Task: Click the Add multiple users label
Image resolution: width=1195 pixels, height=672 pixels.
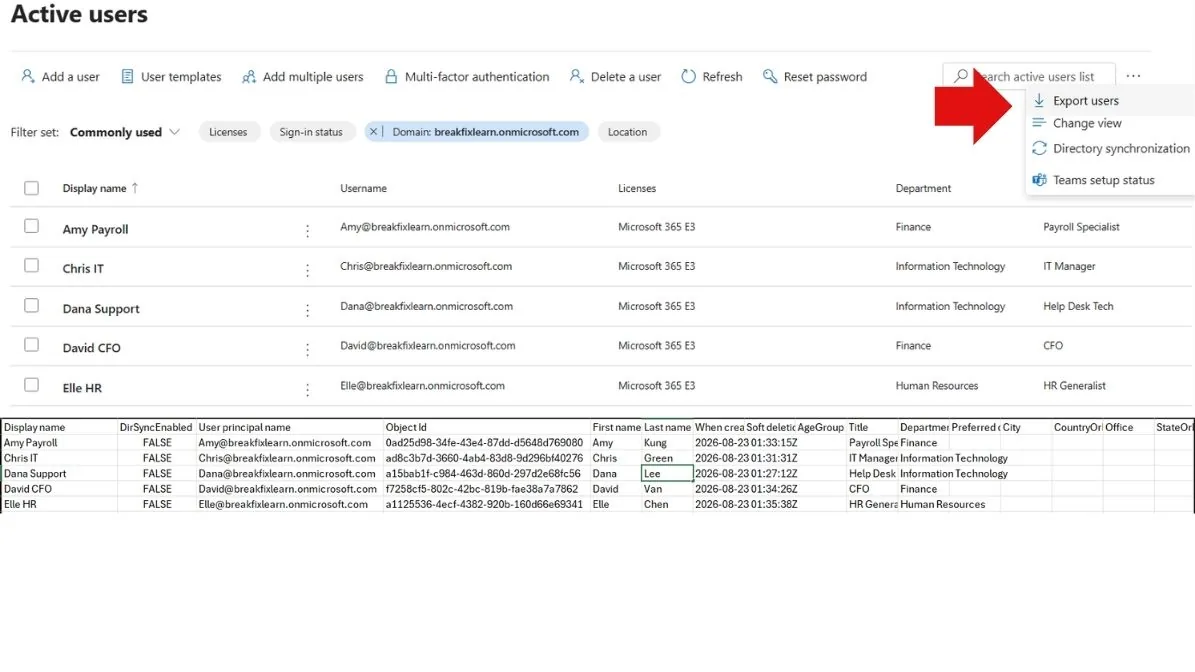Action: 313,76
